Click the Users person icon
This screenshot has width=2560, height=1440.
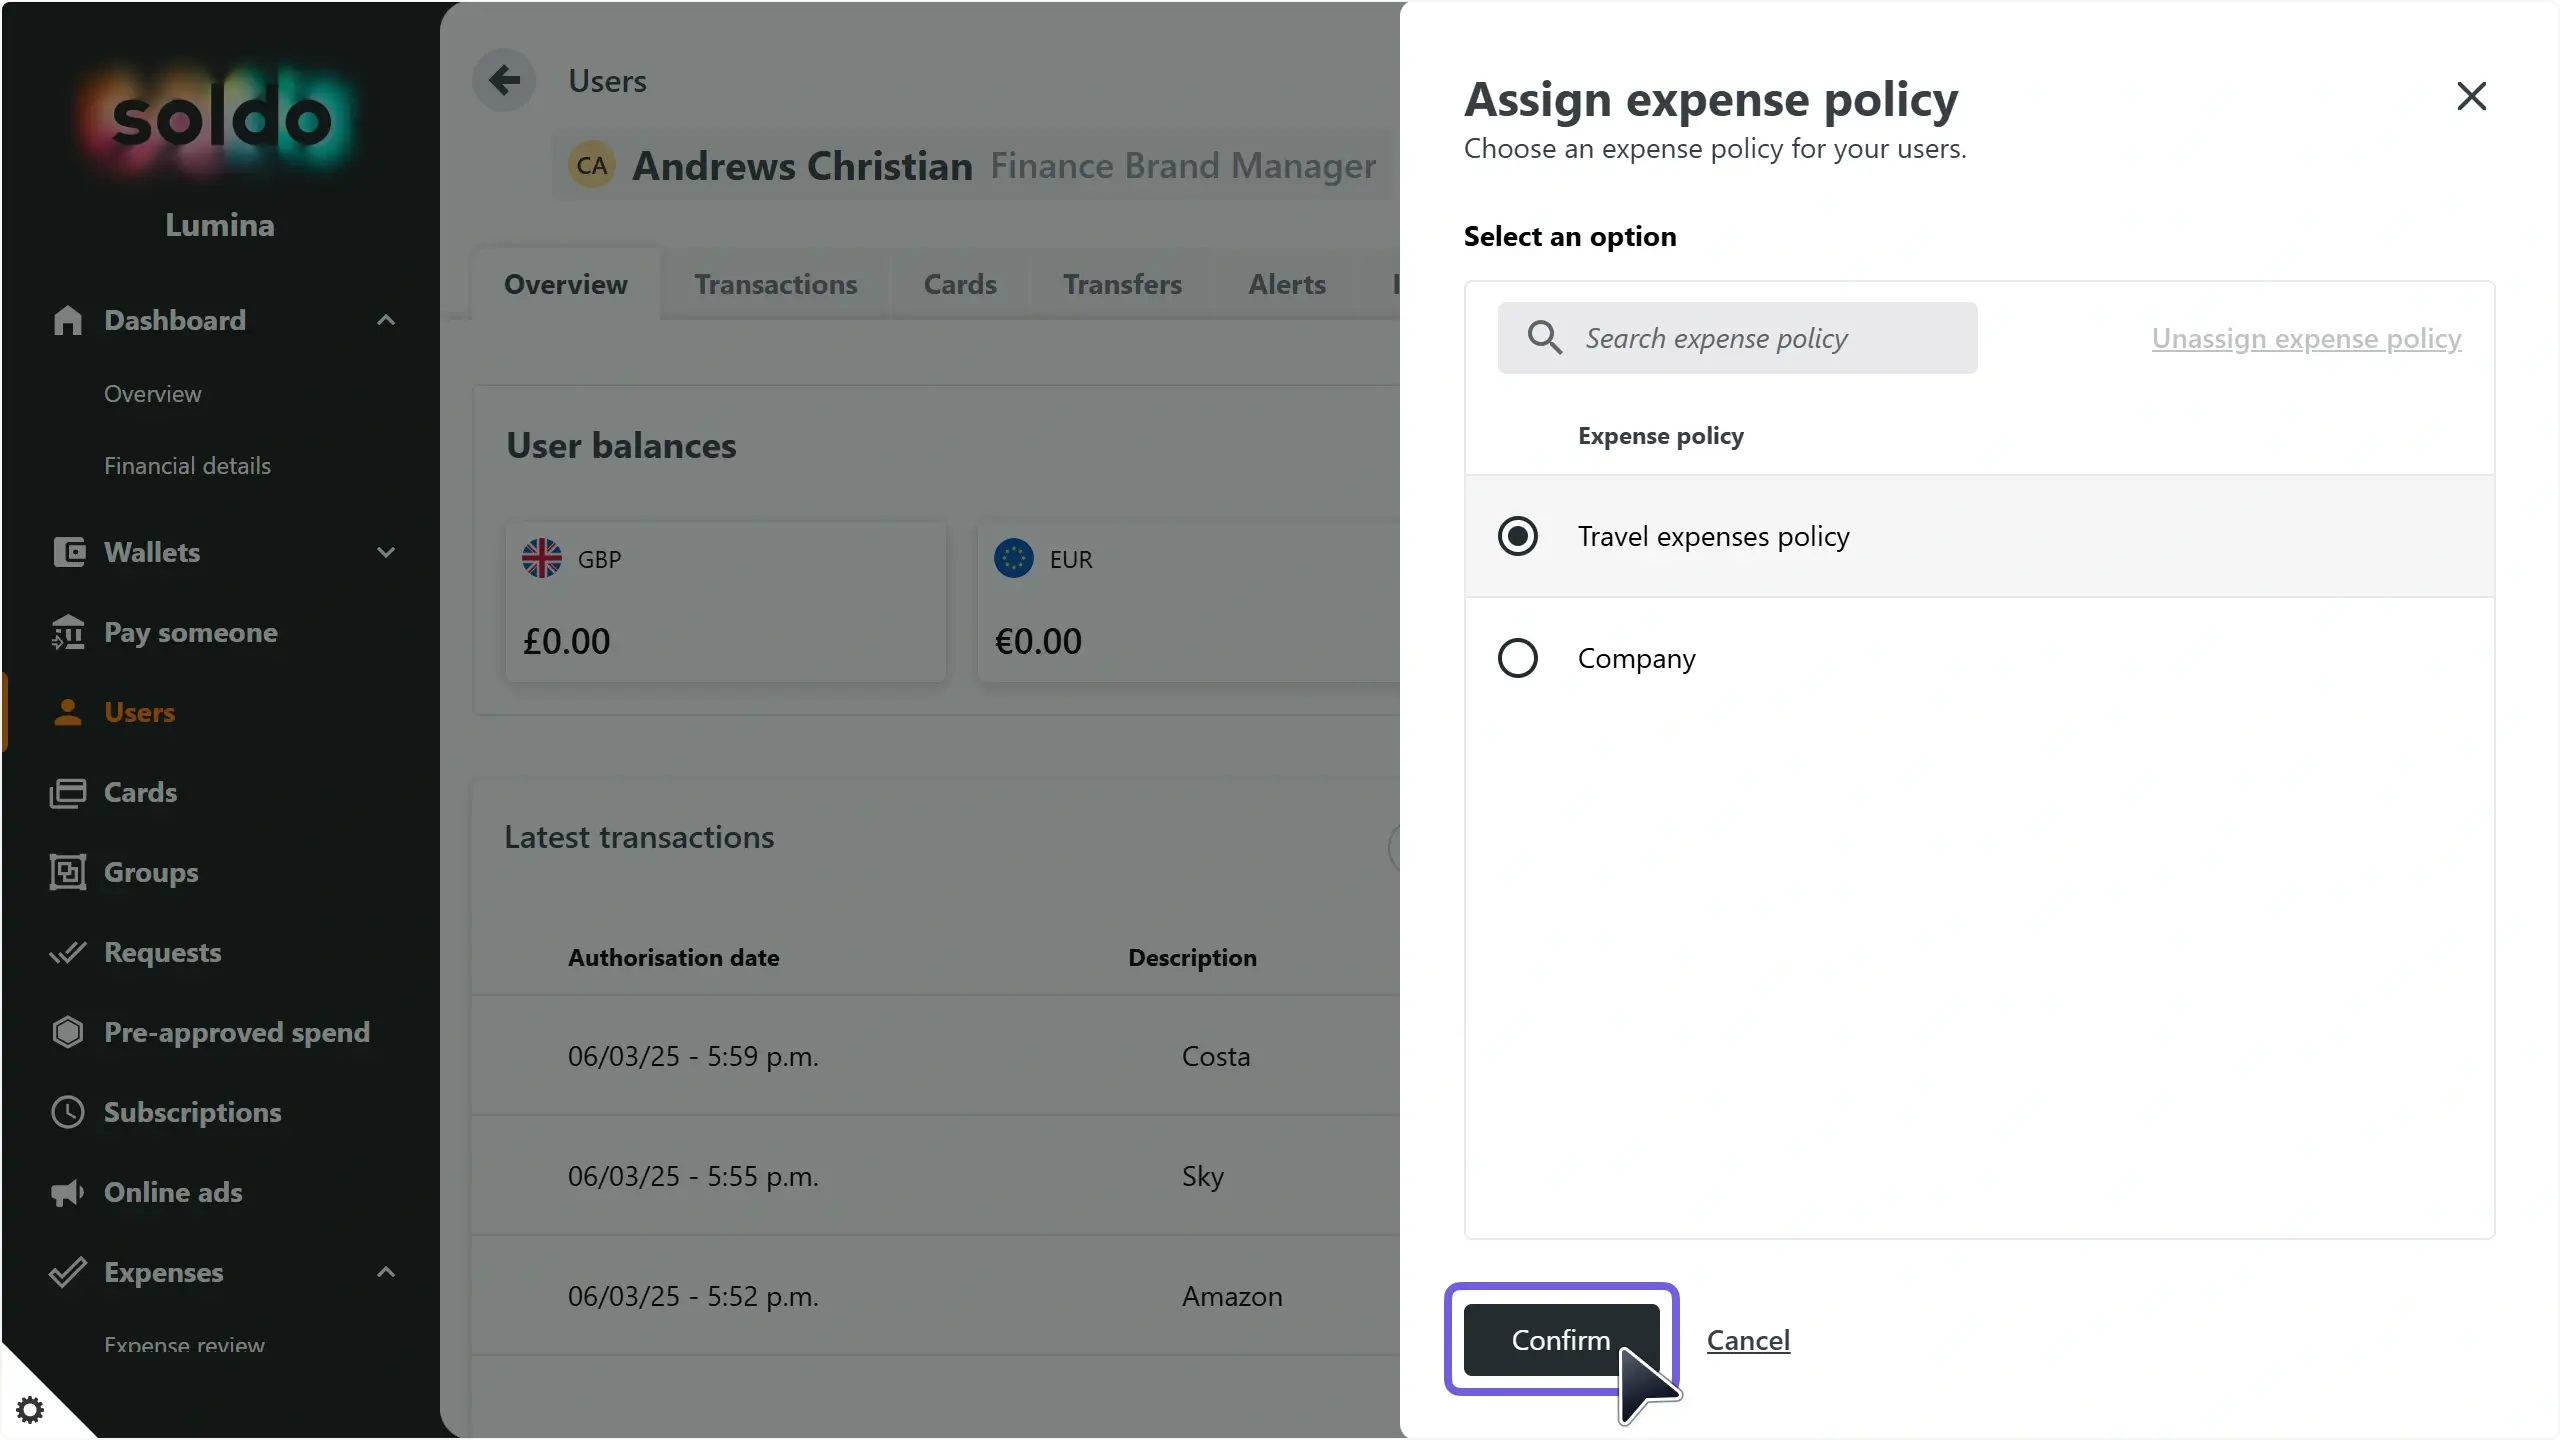pyautogui.click(x=68, y=712)
